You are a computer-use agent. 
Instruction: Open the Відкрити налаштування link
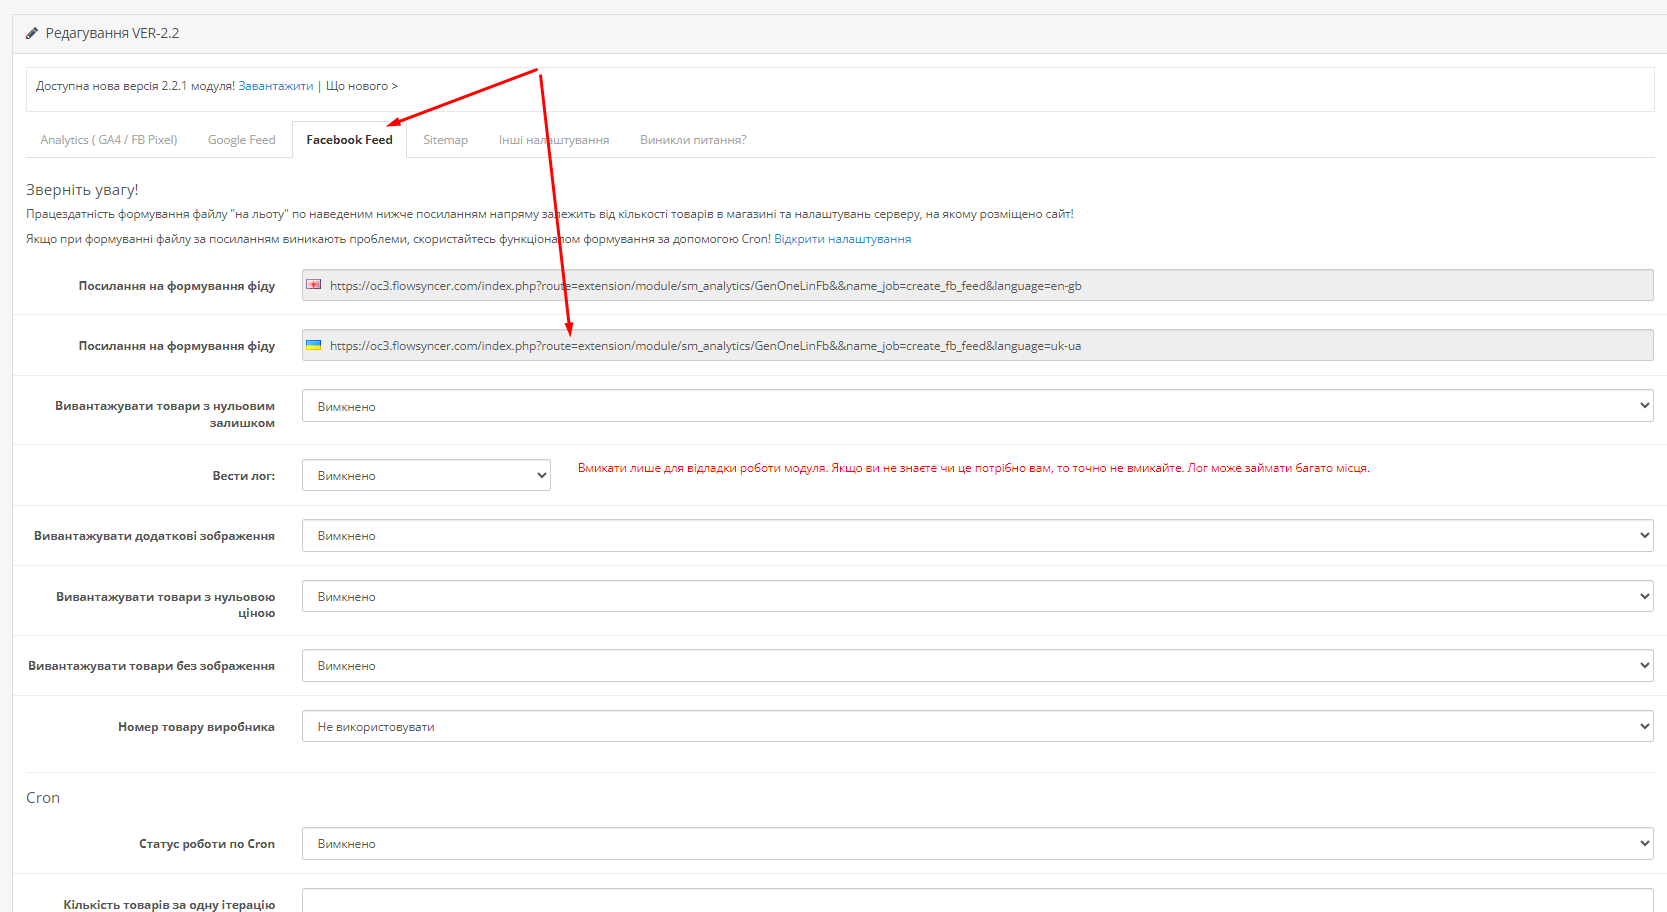click(x=842, y=239)
